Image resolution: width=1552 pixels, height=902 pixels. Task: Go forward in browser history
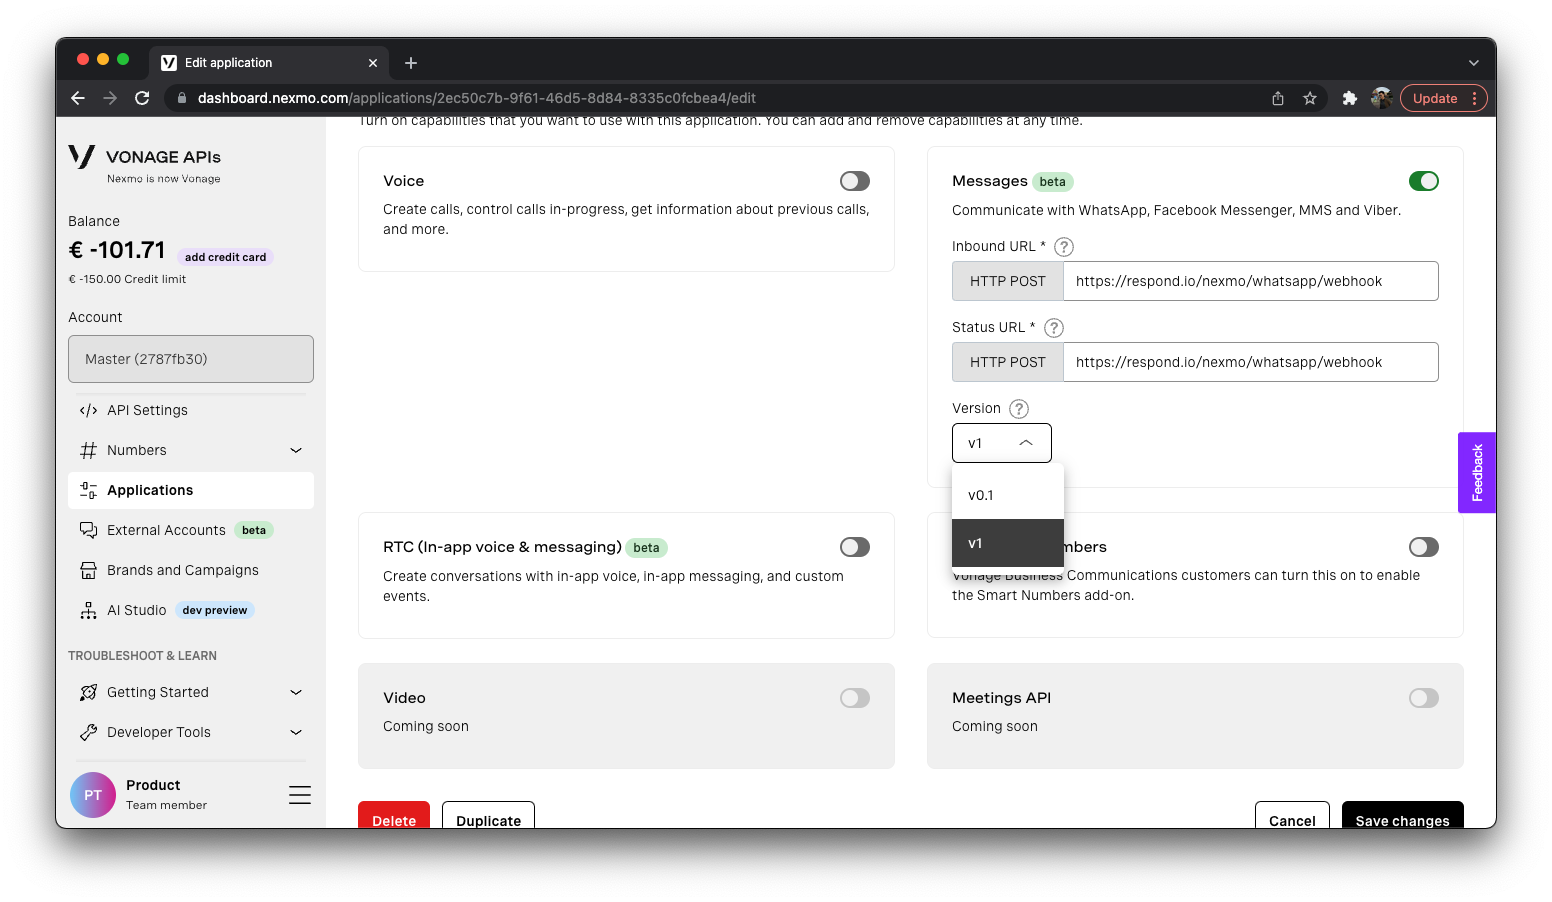110,98
